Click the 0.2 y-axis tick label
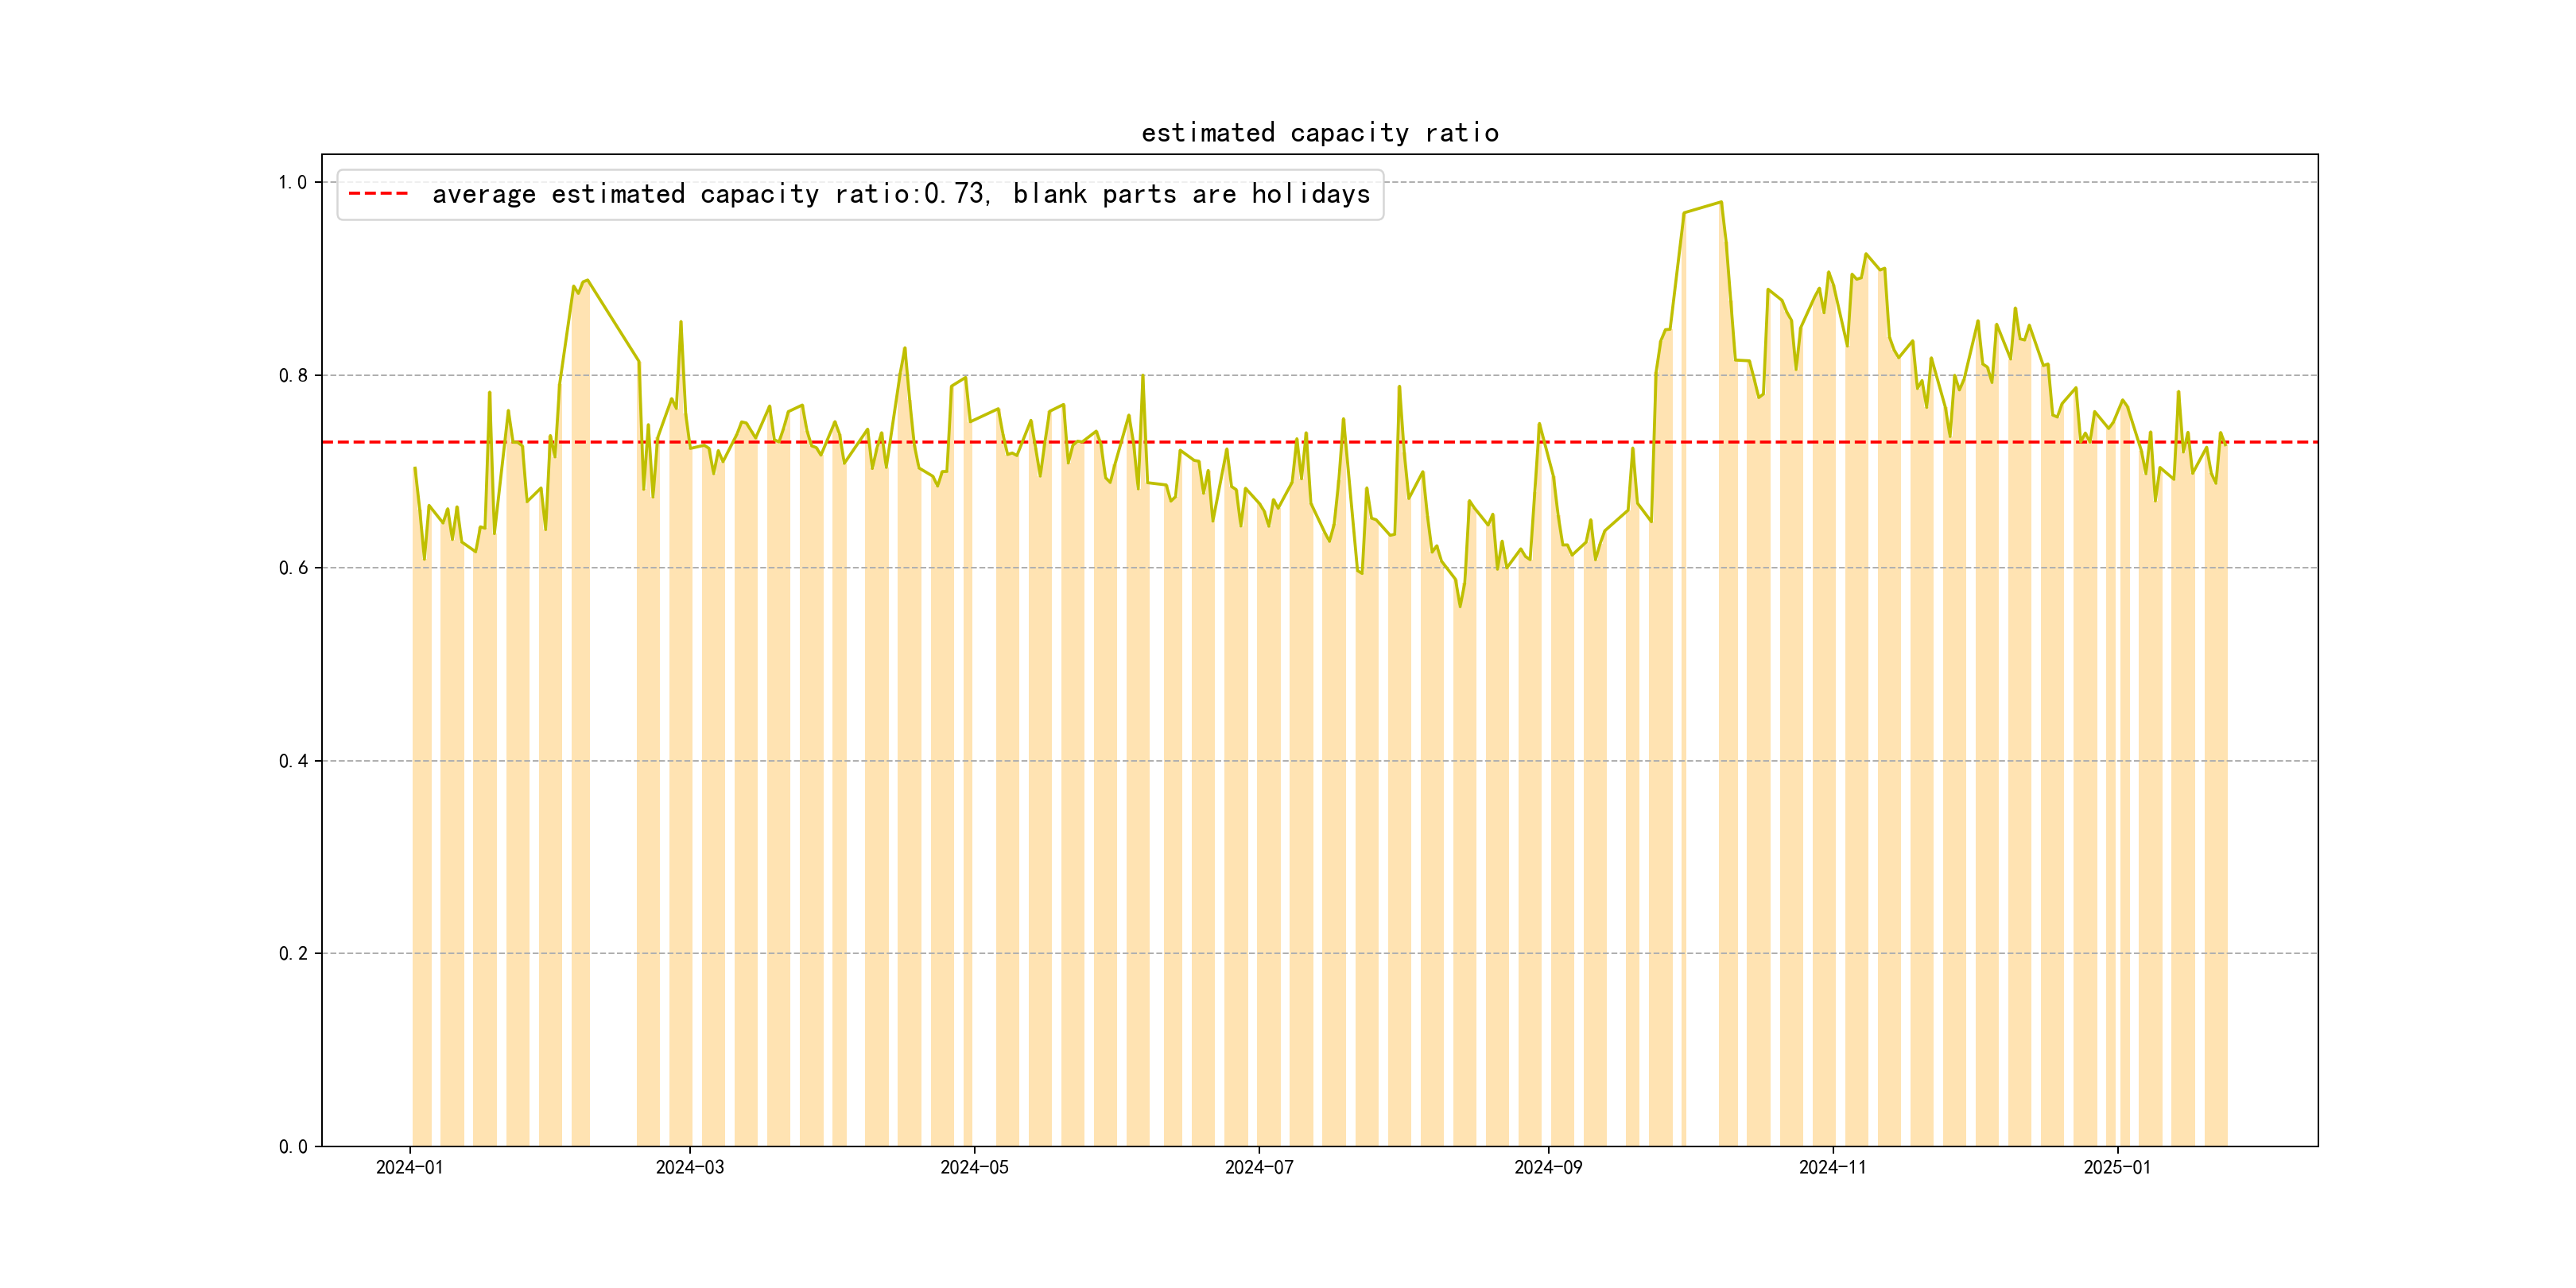Screen dimensions: 2576x1288 pyautogui.click(x=292, y=953)
